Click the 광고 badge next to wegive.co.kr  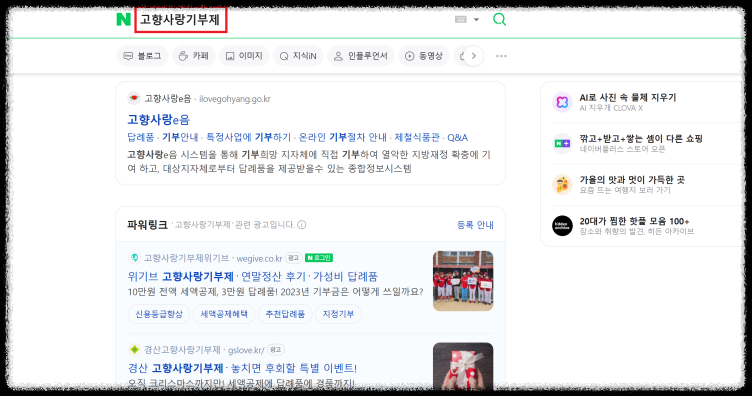tap(294, 258)
